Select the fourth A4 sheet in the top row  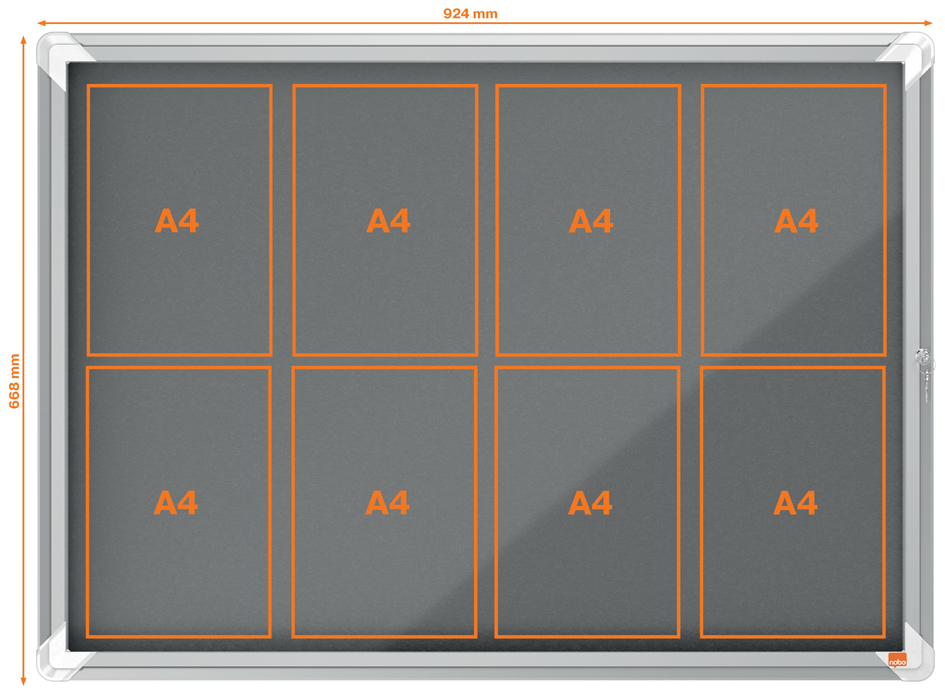pyautogui.click(x=793, y=220)
